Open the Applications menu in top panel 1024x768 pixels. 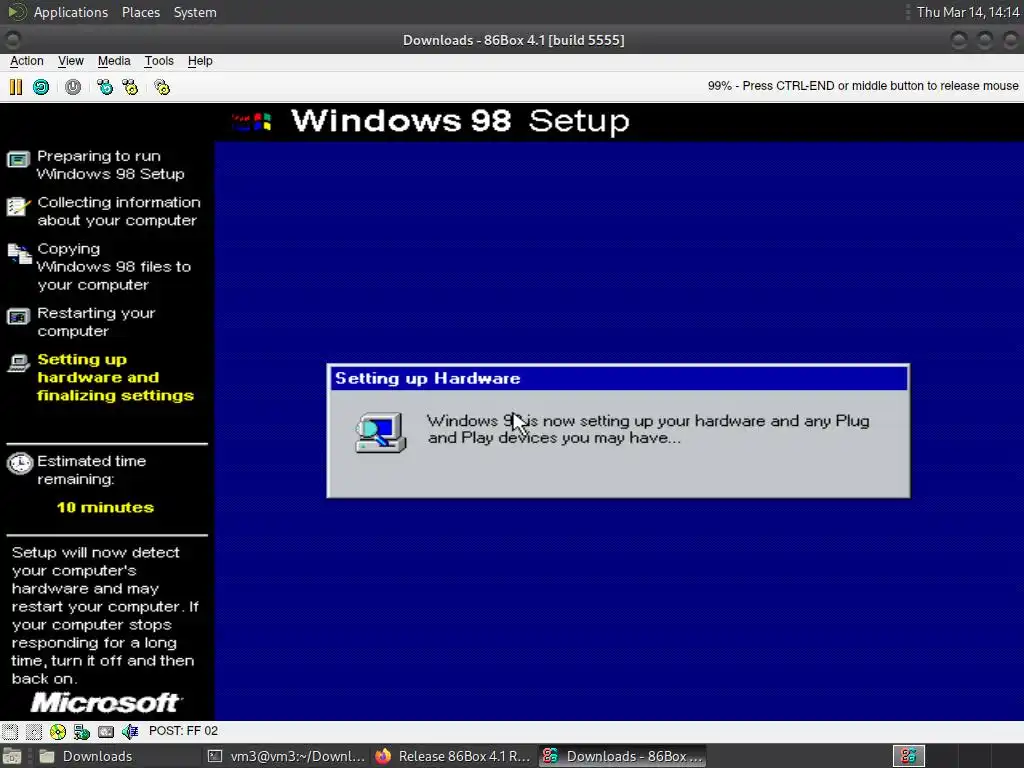click(71, 12)
